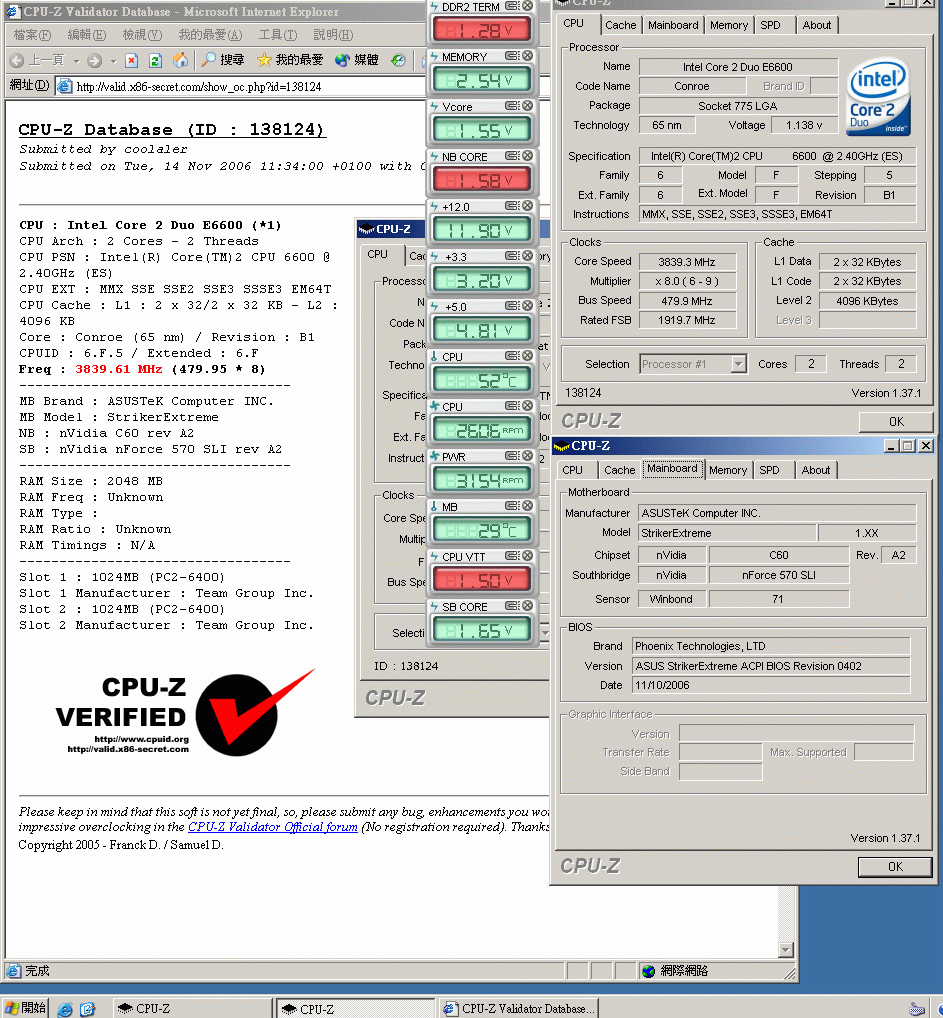Open the 編輯(E) edit menu
Viewport: 943px width, 1018px height.
click(x=86, y=34)
